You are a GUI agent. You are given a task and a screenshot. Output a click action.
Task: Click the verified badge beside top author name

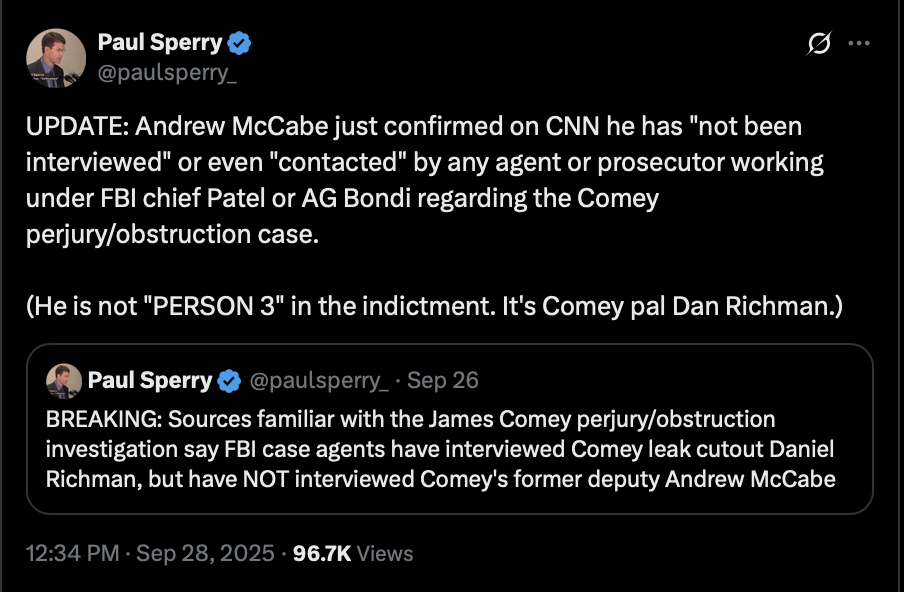tap(240, 43)
